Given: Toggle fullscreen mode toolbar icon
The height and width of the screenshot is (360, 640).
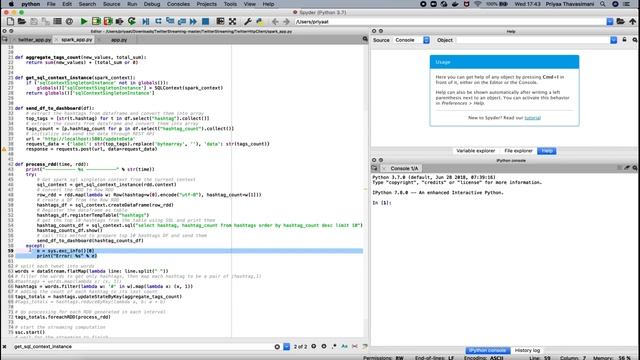Looking at the screenshot, I should click(x=232, y=22).
